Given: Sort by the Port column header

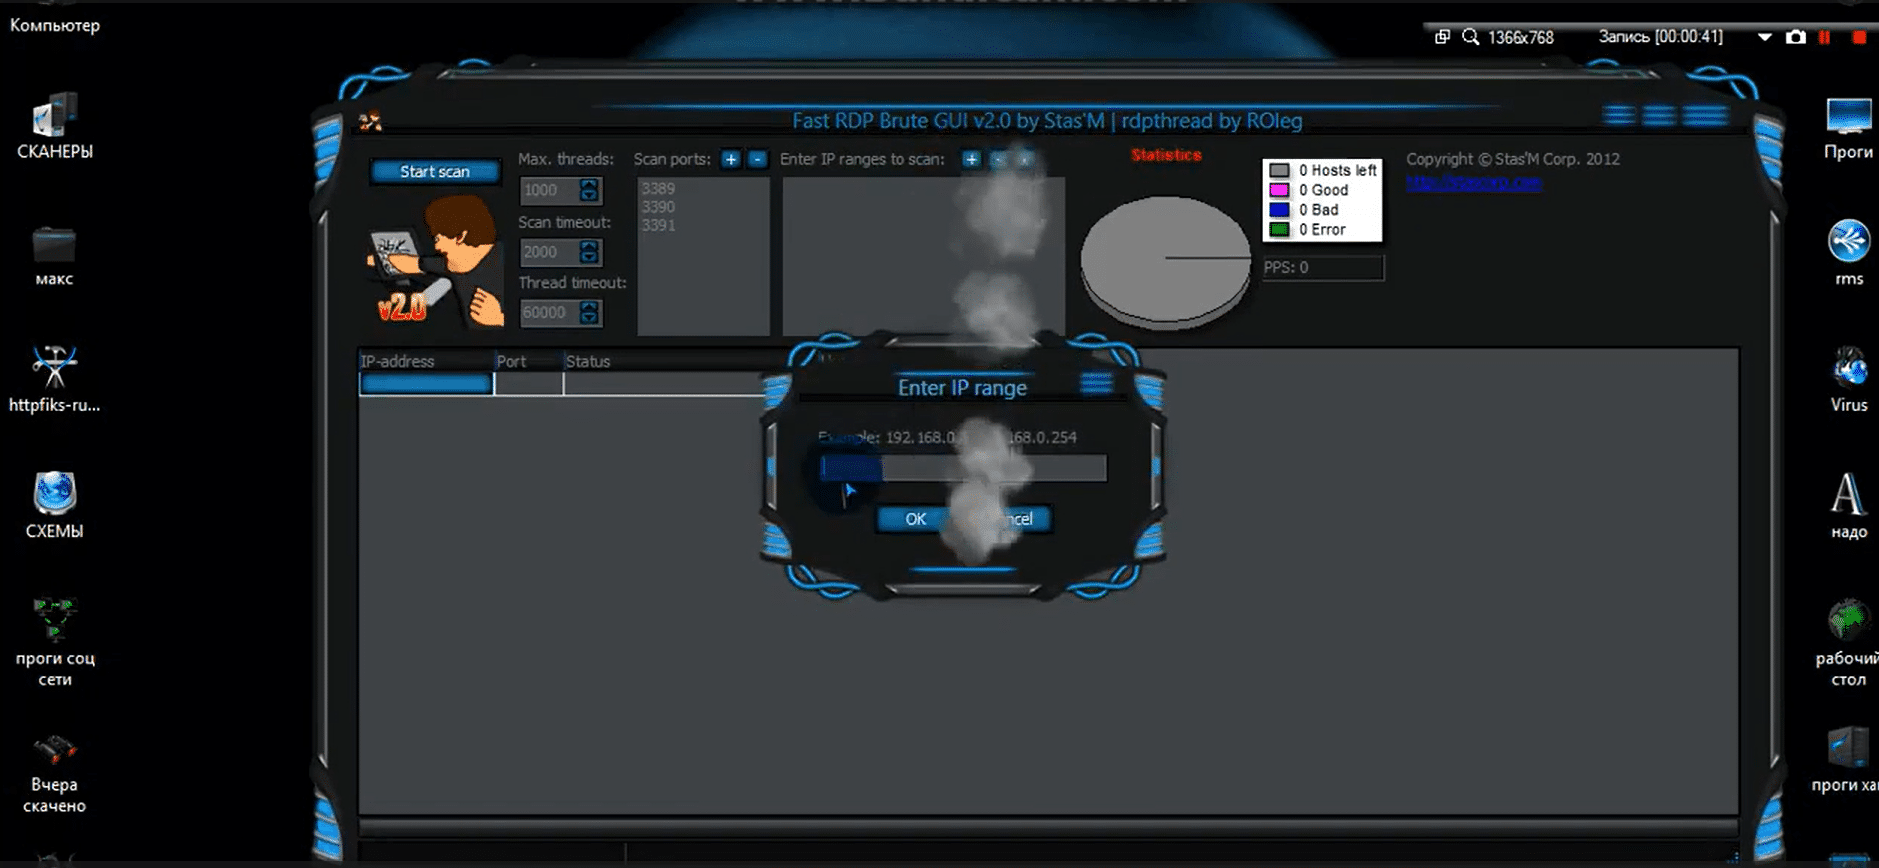Looking at the screenshot, I should (x=528, y=361).
